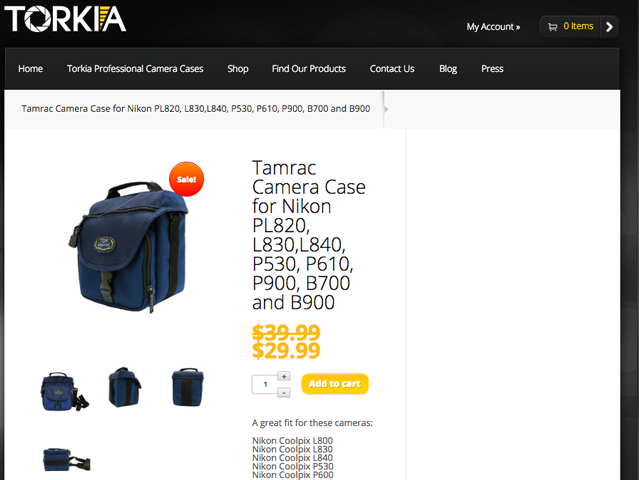The width and height of the screenshot is (640, 480).
Task: Expand cart with the arrow button
Action: point(609,27)
